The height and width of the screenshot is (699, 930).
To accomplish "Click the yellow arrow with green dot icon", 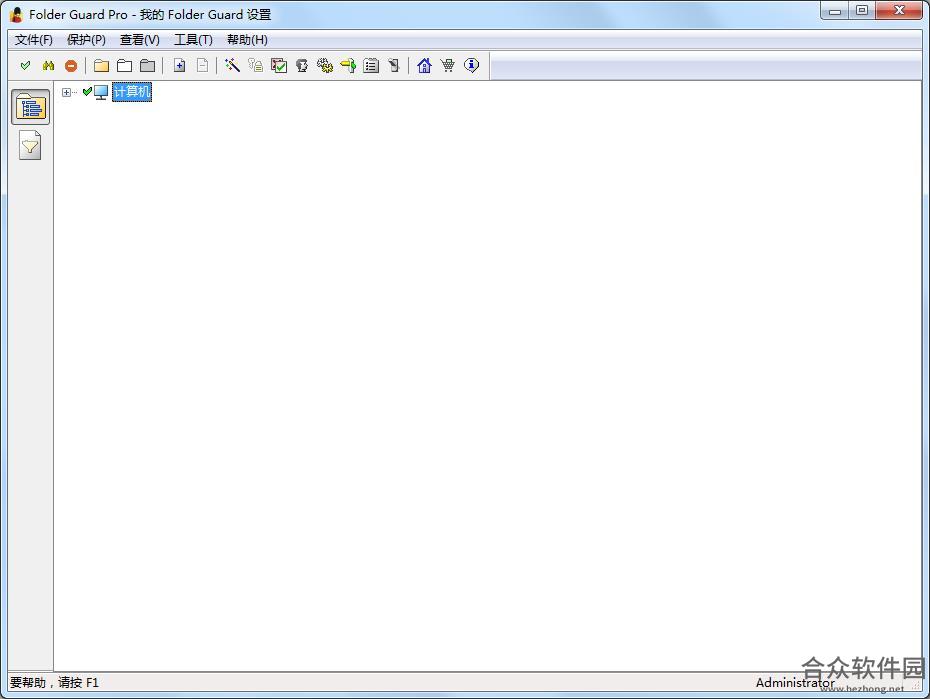I will [348, 65].
